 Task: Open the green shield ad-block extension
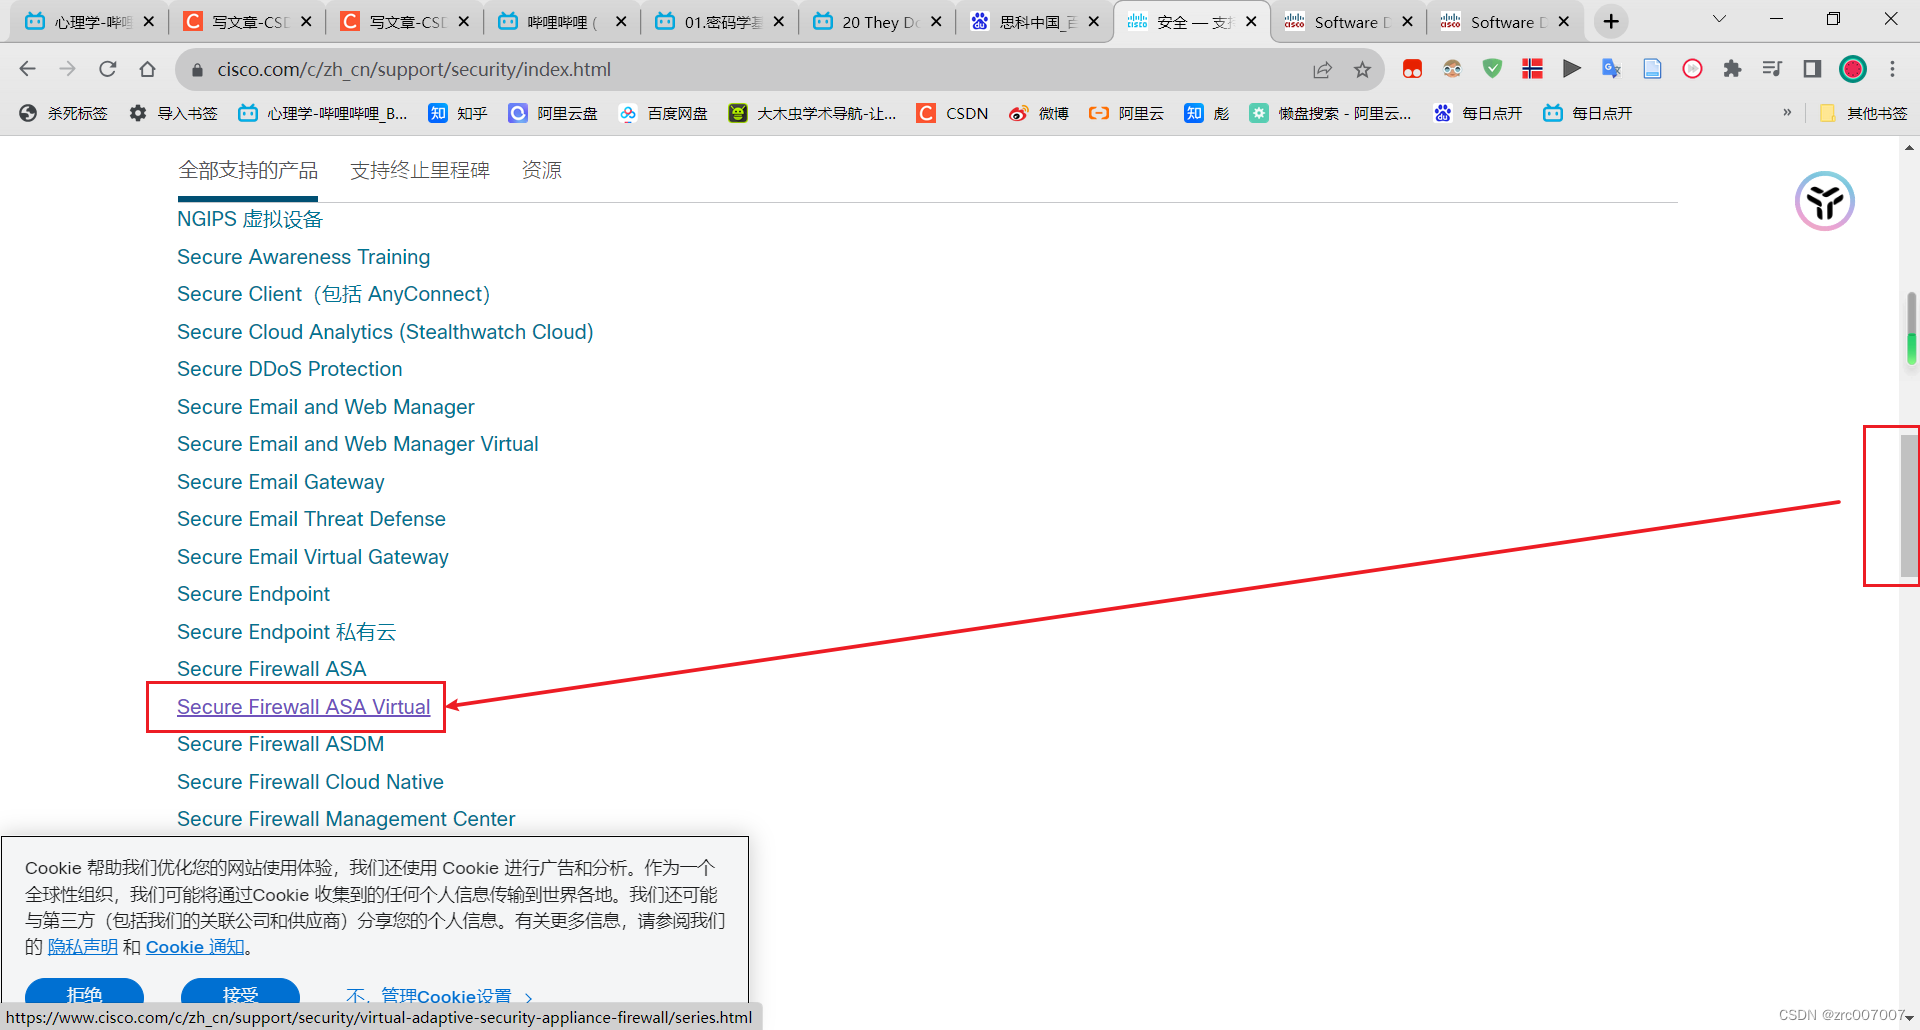(x=1492, y=69)
